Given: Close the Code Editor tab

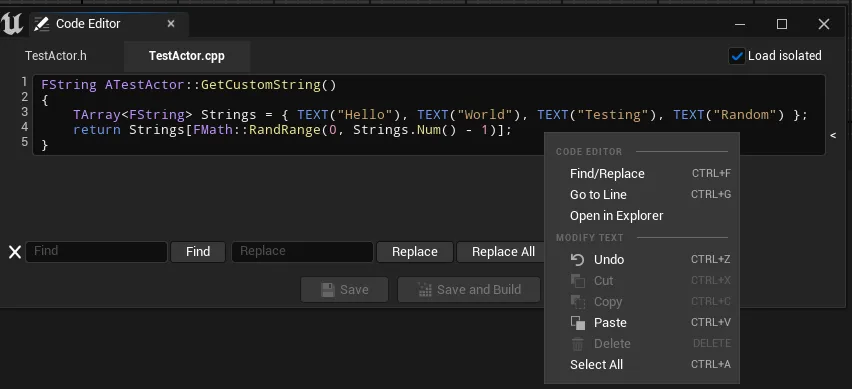Looking at the screenshot, I should coord(171,23).
